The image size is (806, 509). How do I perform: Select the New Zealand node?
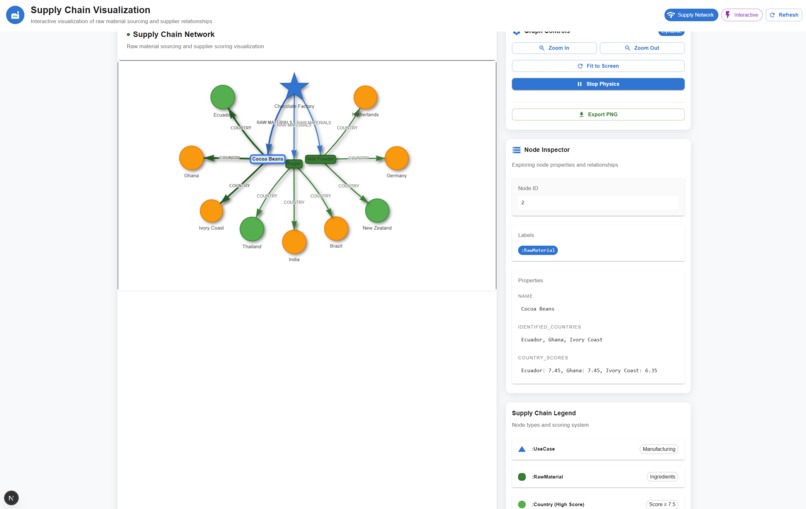coord(377,210)
